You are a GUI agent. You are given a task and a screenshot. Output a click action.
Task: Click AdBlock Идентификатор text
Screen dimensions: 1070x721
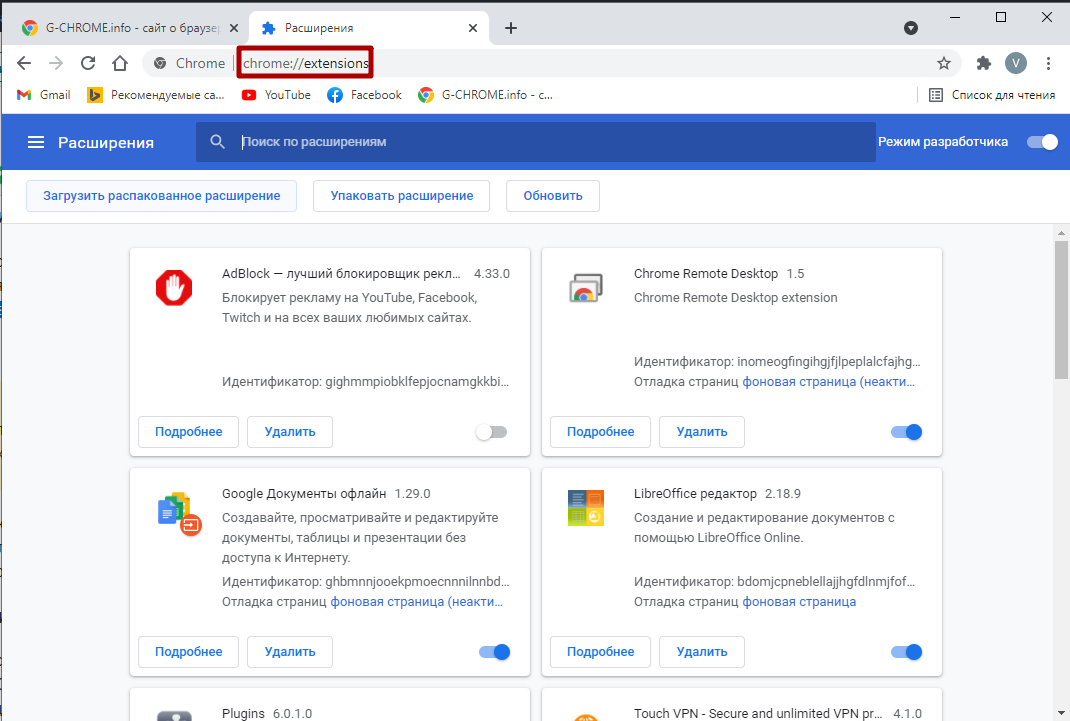point(366,382)
